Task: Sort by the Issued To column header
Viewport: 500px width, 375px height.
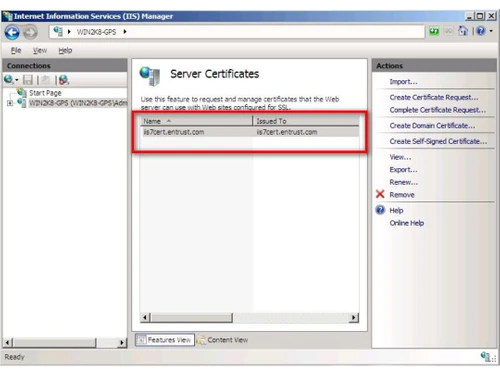Action: (x=306, y=121)
